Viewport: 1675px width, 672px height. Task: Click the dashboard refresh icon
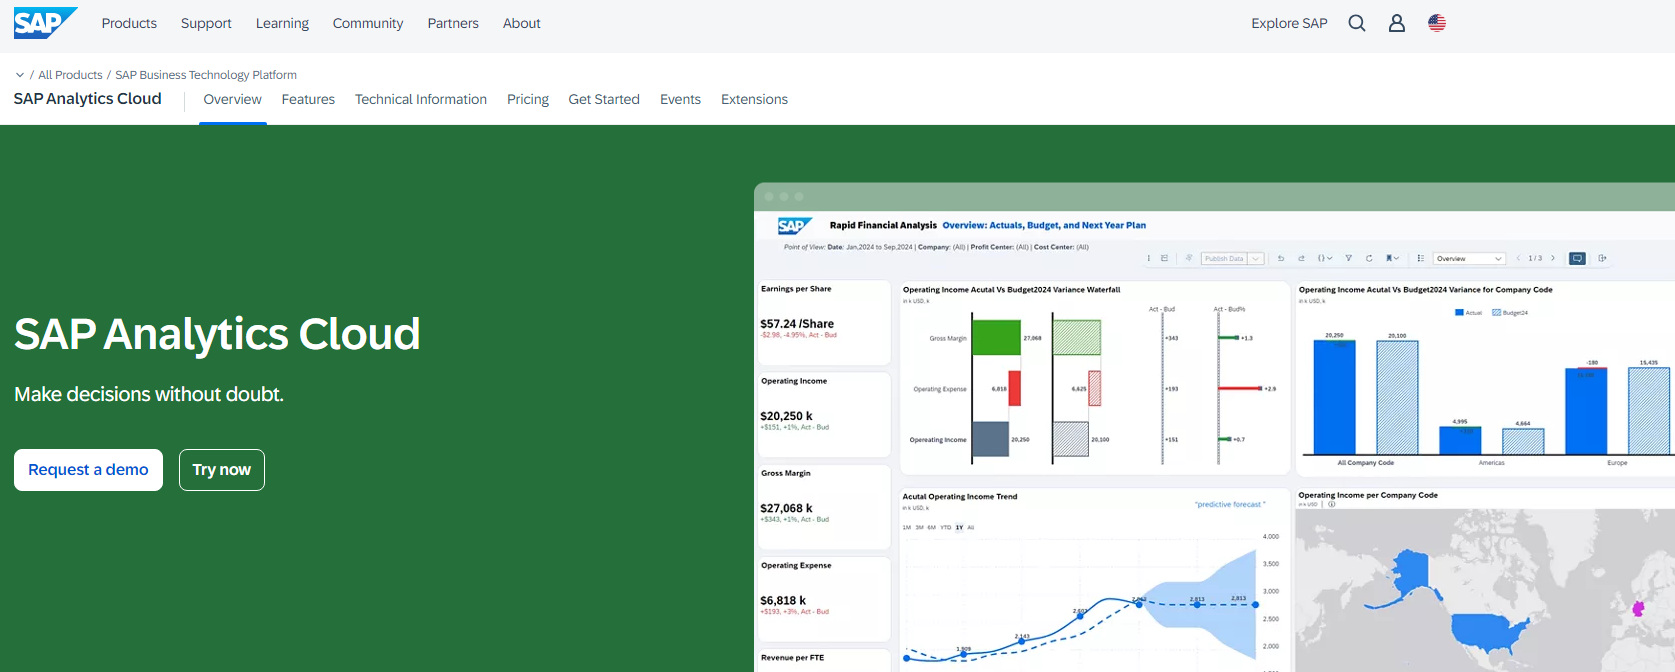[1369, 258]
